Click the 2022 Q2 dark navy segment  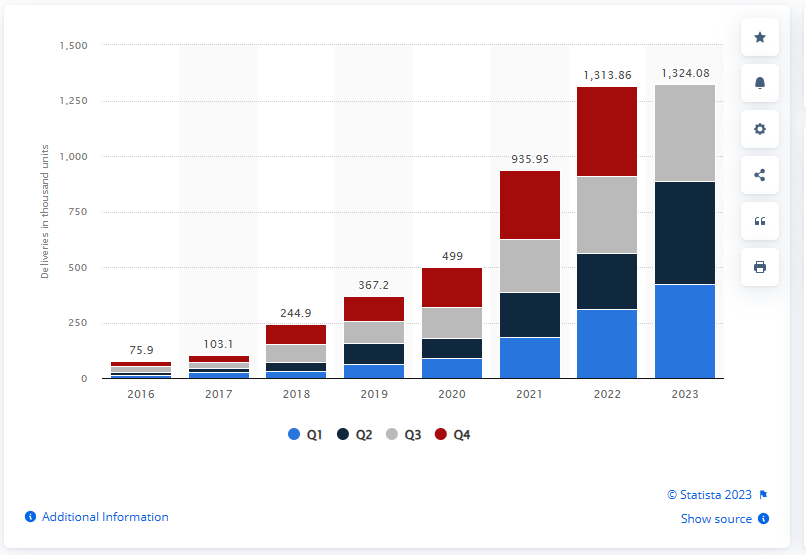point(607,281)
